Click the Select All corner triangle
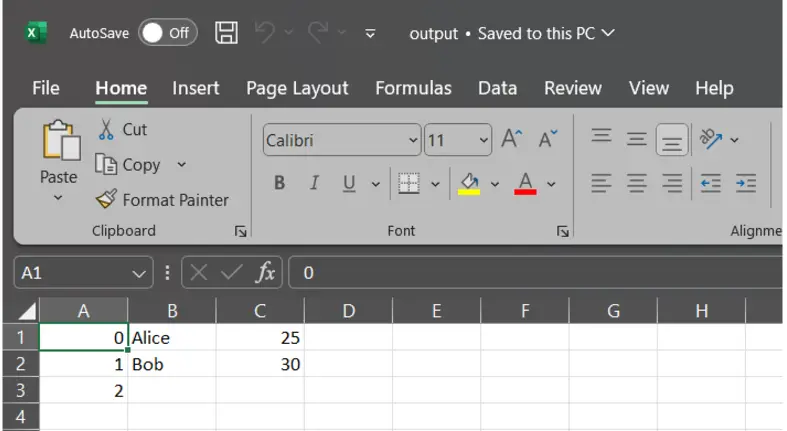The image size is (787, 431). [x=27, y=311]
